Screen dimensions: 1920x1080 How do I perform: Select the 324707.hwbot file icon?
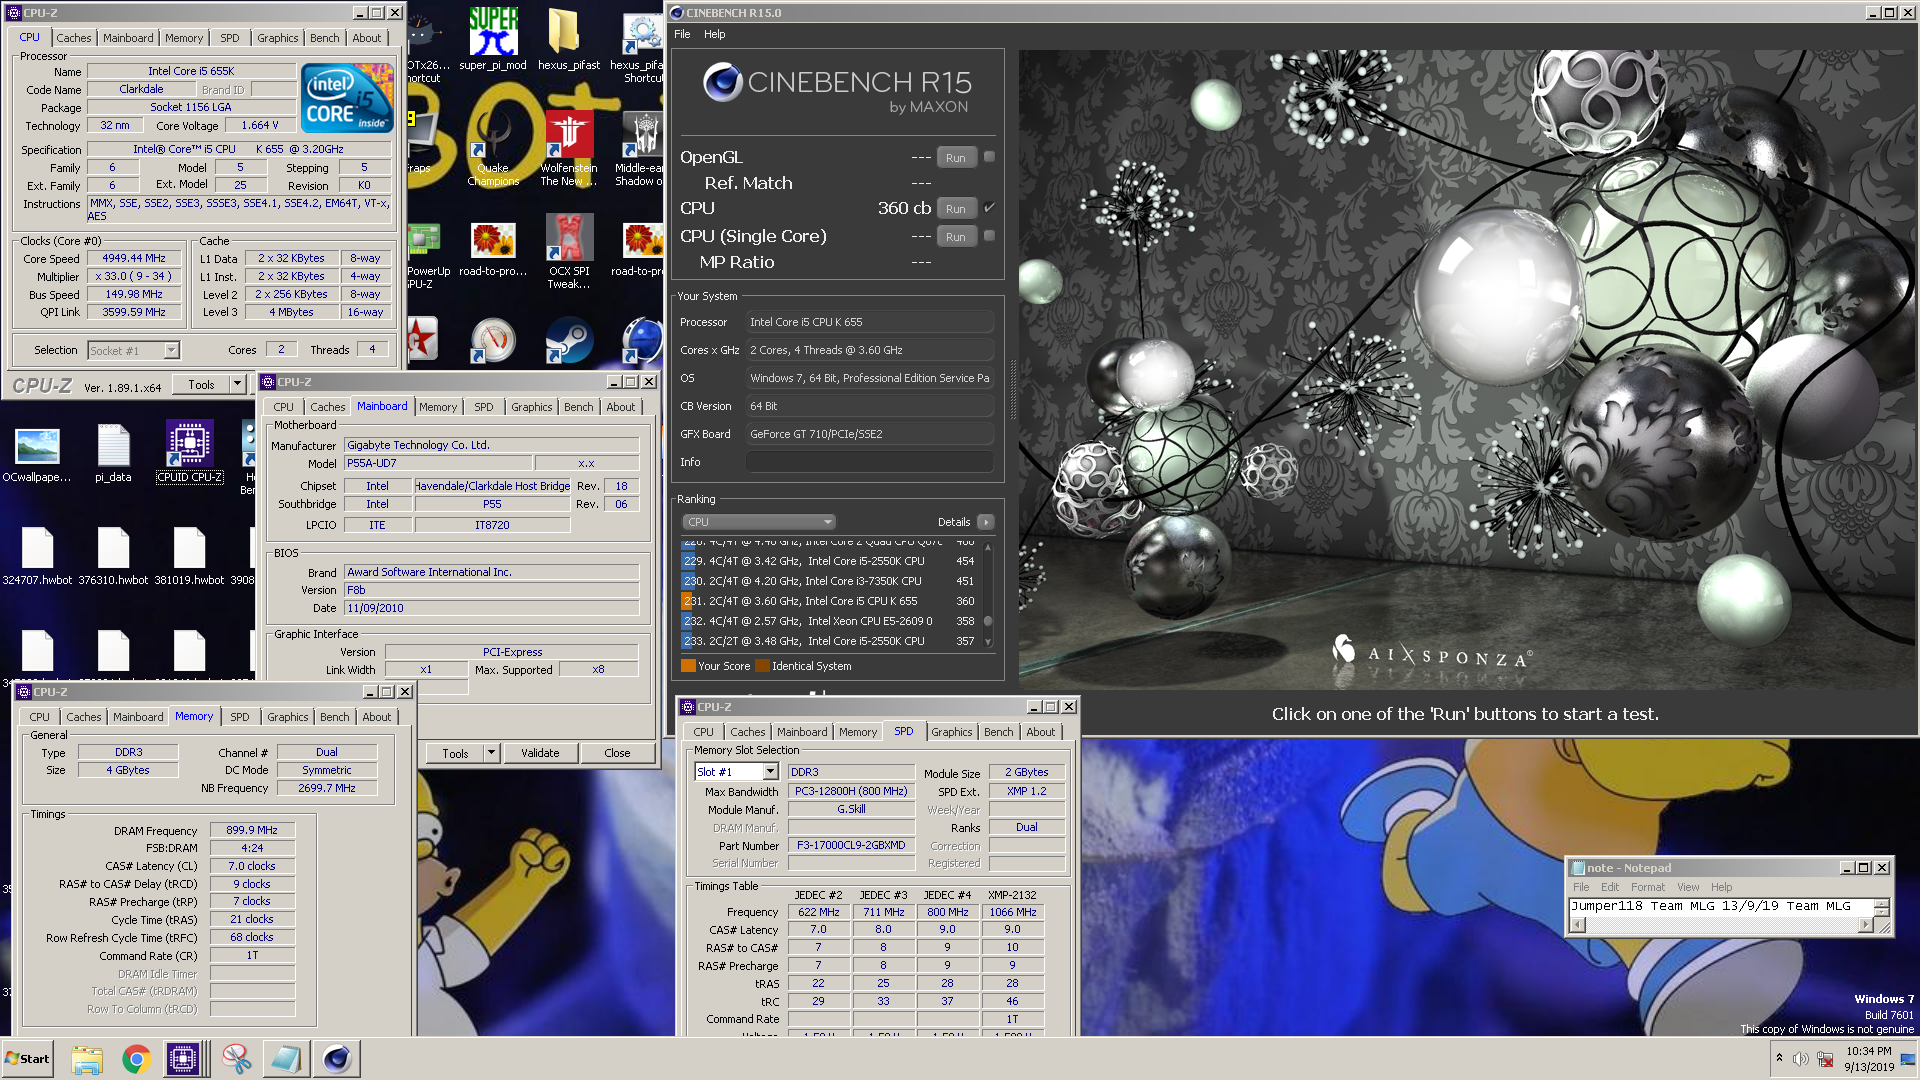[37, 556]
